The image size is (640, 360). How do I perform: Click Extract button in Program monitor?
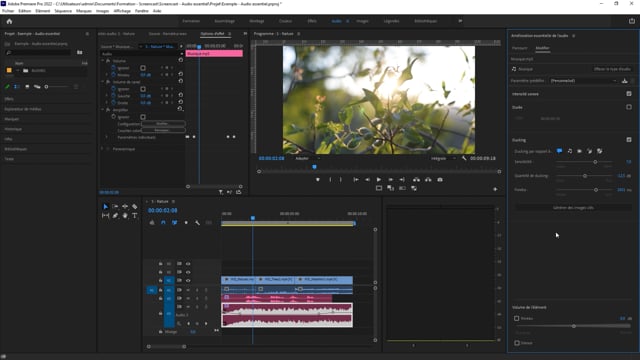click(428, 180)
